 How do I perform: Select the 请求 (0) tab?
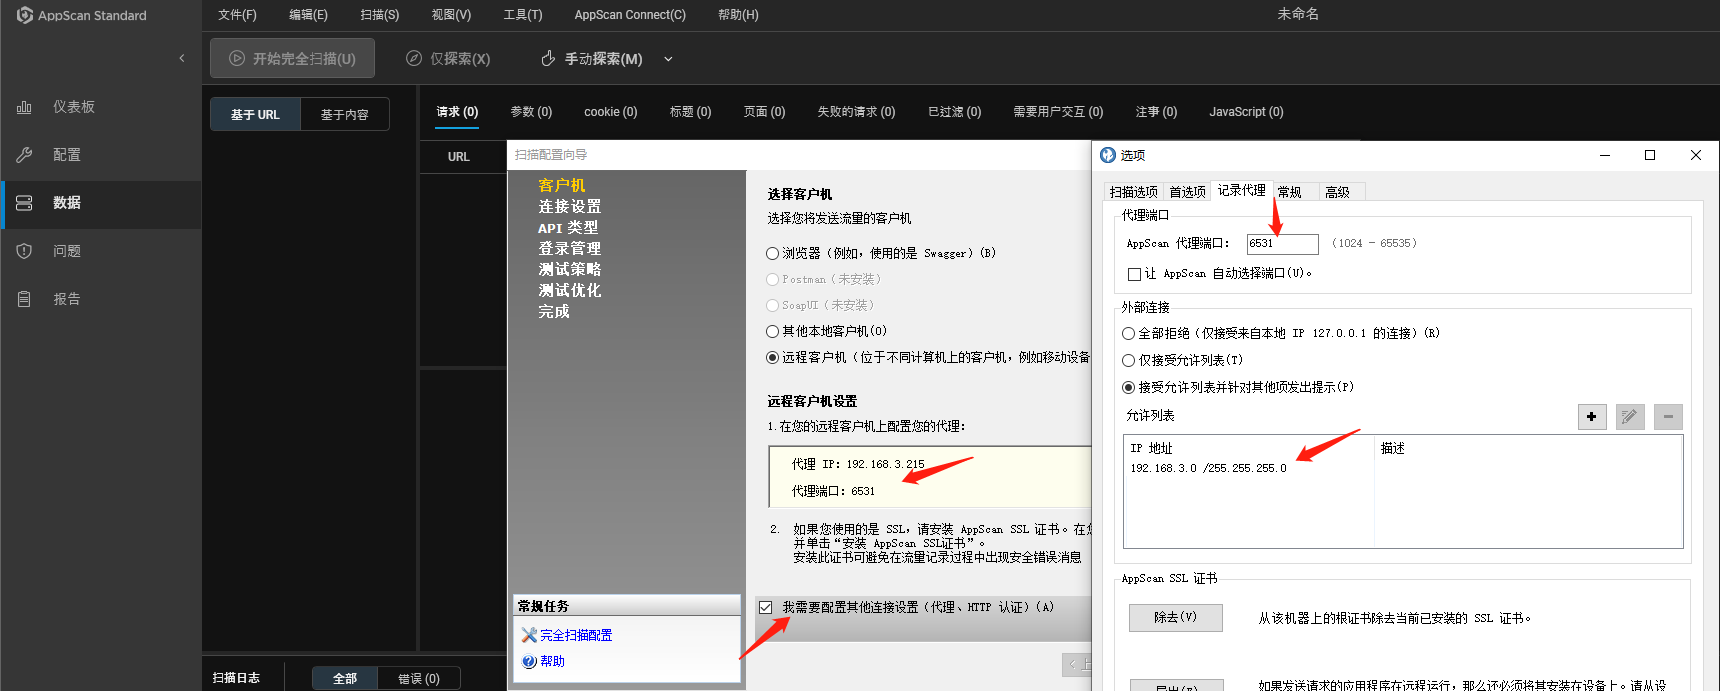coord(457,112)
